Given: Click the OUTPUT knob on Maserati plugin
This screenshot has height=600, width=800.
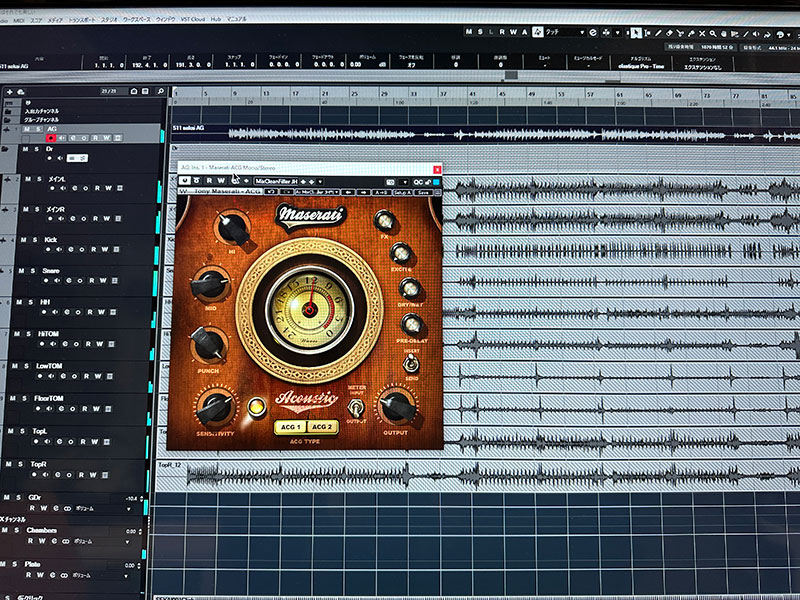Looking at the screenshot, I should [x=397, y=406].
